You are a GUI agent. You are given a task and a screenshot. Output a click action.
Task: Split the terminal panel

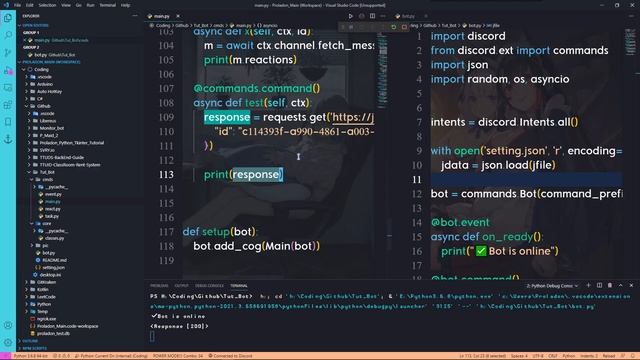pyautogui.click(x=599, y=285)
